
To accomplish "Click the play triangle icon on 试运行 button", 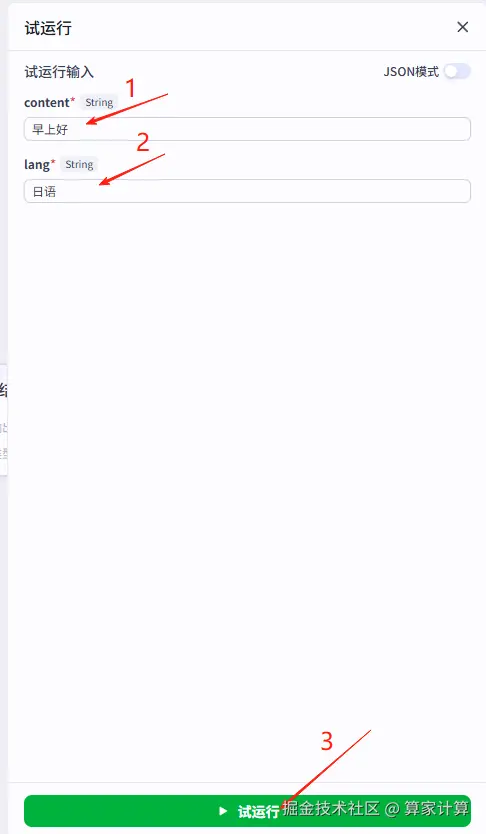I will pyautogui.click(x=223, y=811).
